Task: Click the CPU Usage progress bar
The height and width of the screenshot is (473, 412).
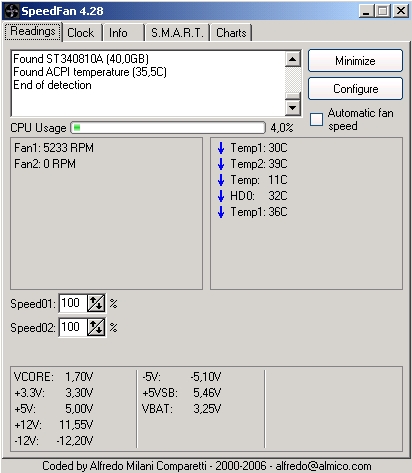Action: (168, 128)
